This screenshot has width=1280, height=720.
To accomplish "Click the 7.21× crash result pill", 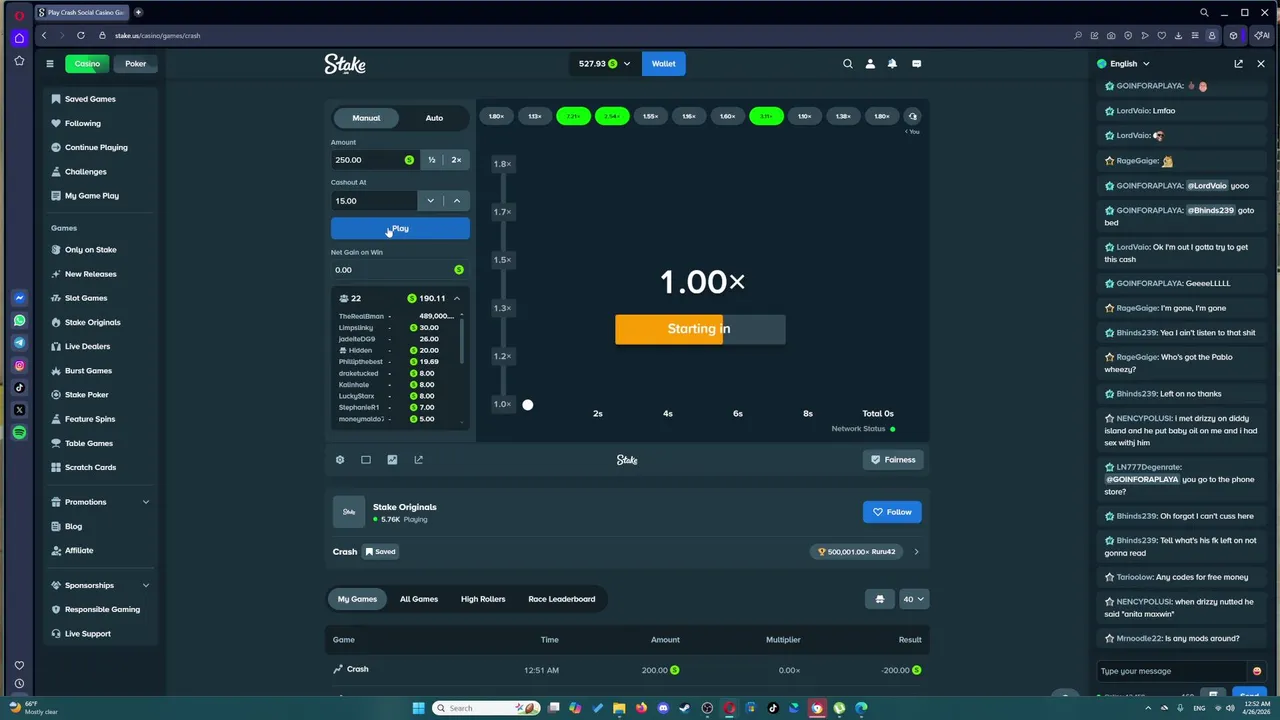I will point(573,116).
